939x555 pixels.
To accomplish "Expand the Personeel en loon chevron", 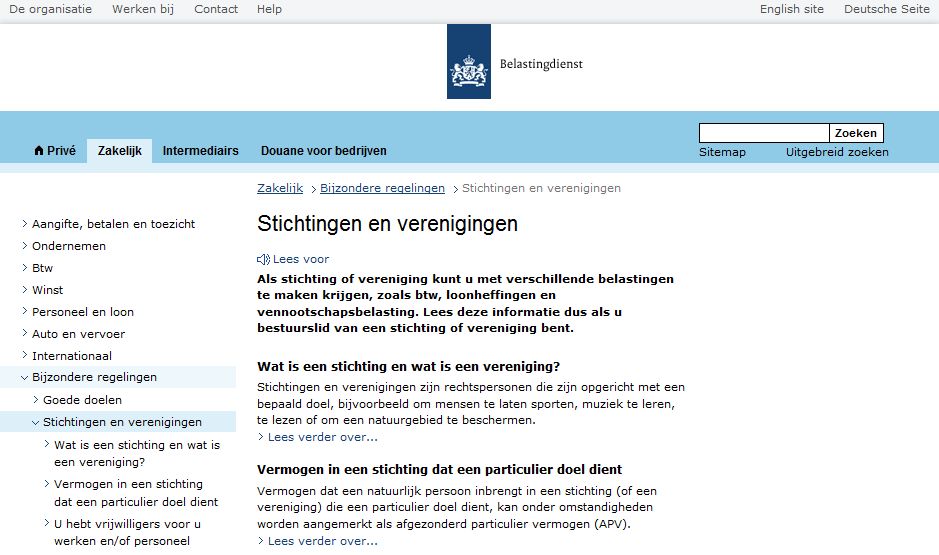I will [25, 311].
